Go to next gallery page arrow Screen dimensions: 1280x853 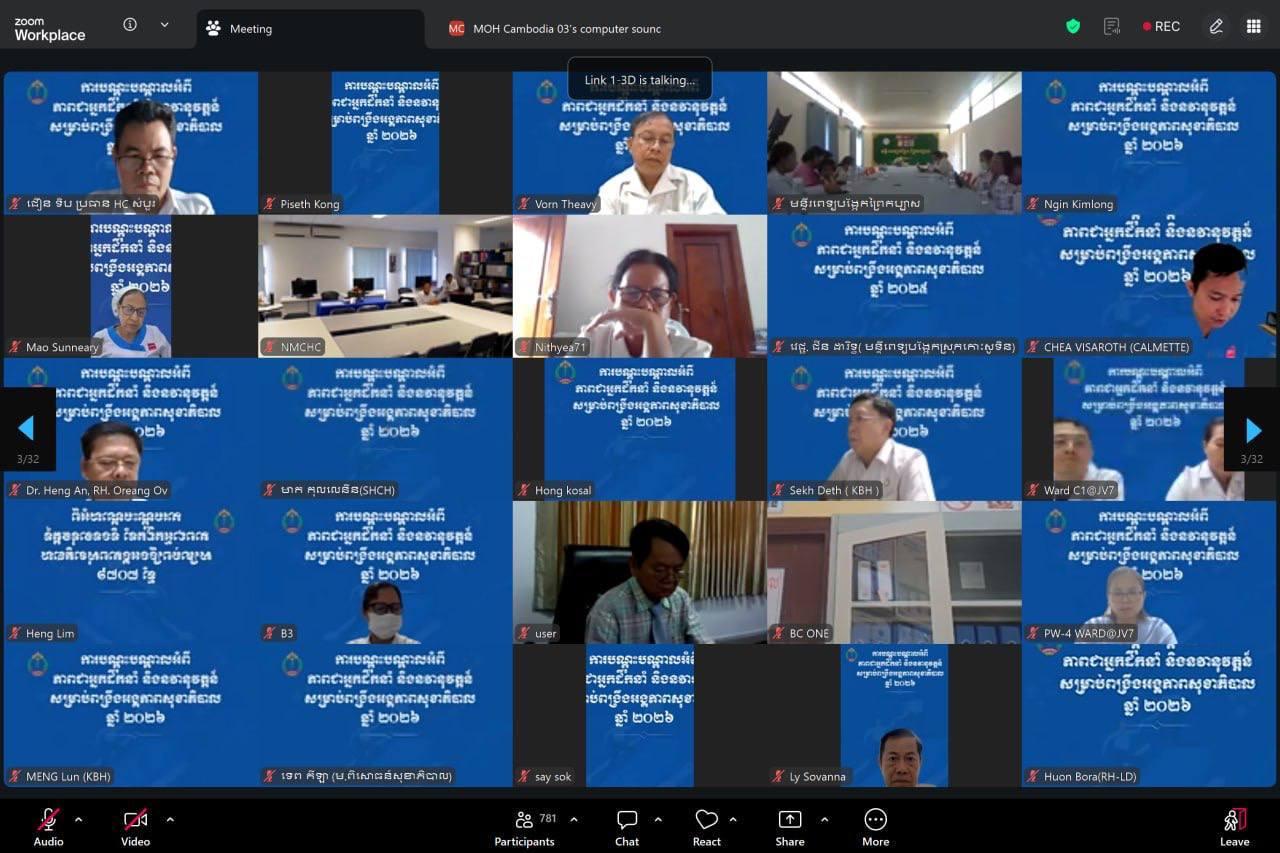(x=1252, y=429)
